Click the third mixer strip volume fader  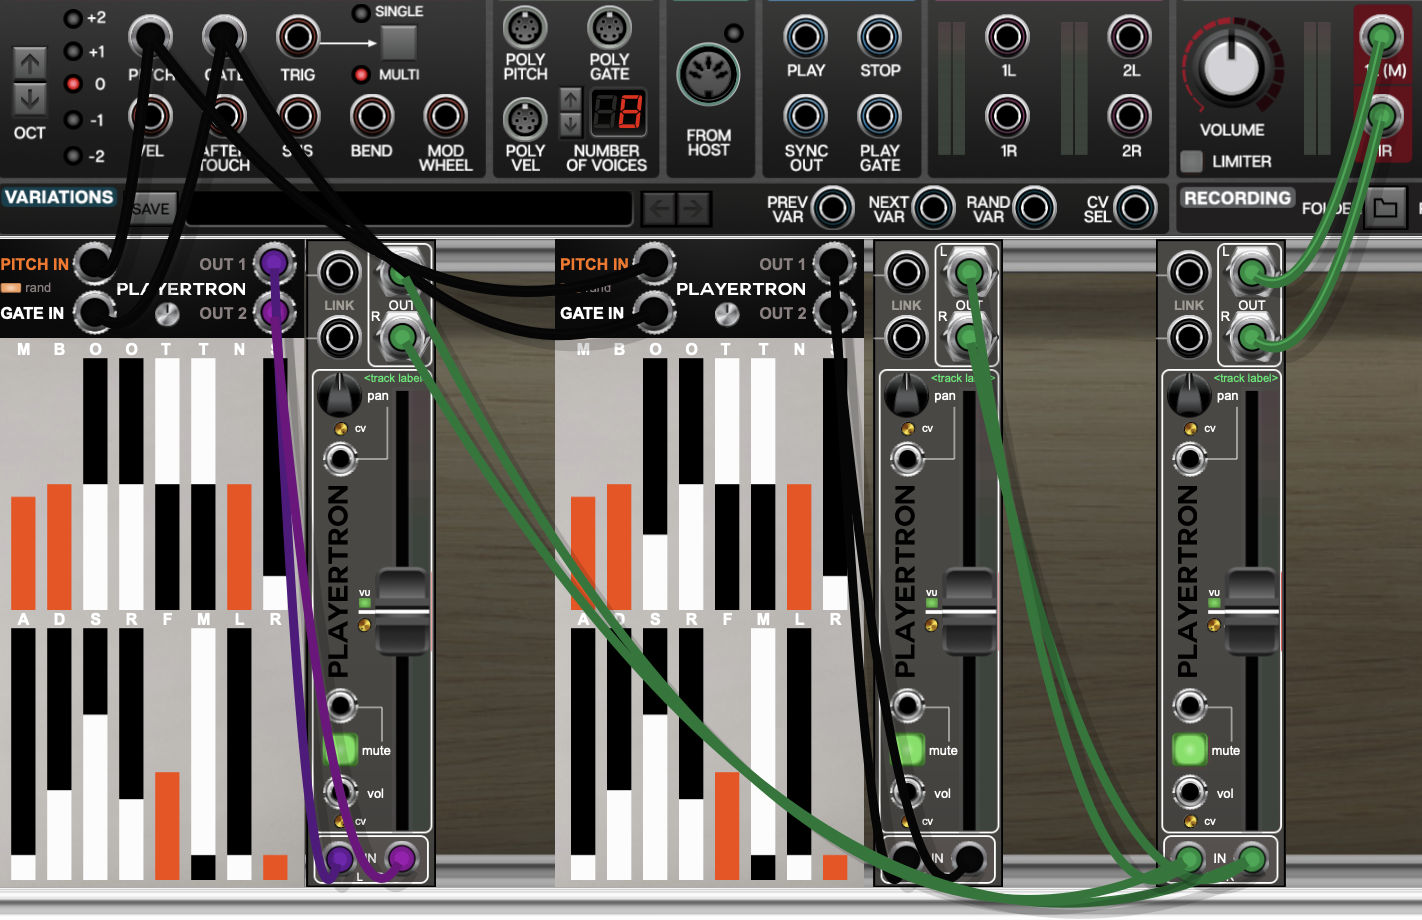point(1251,612)
